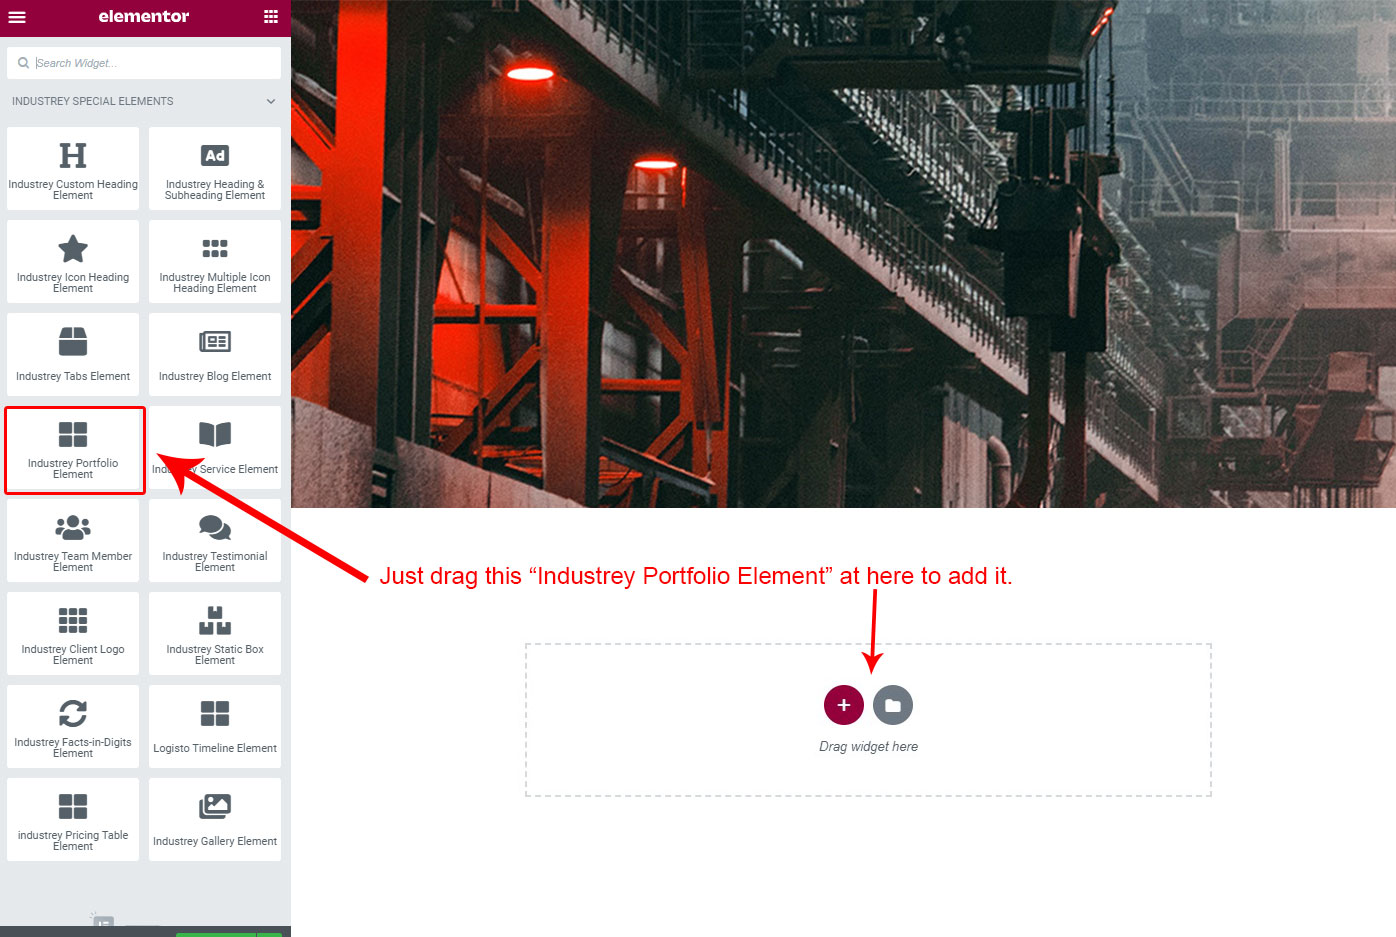This screenshot has width=1396, height=937.
Task: Pick the Industrey Testimonial Element widget
Action: [215, 540]
